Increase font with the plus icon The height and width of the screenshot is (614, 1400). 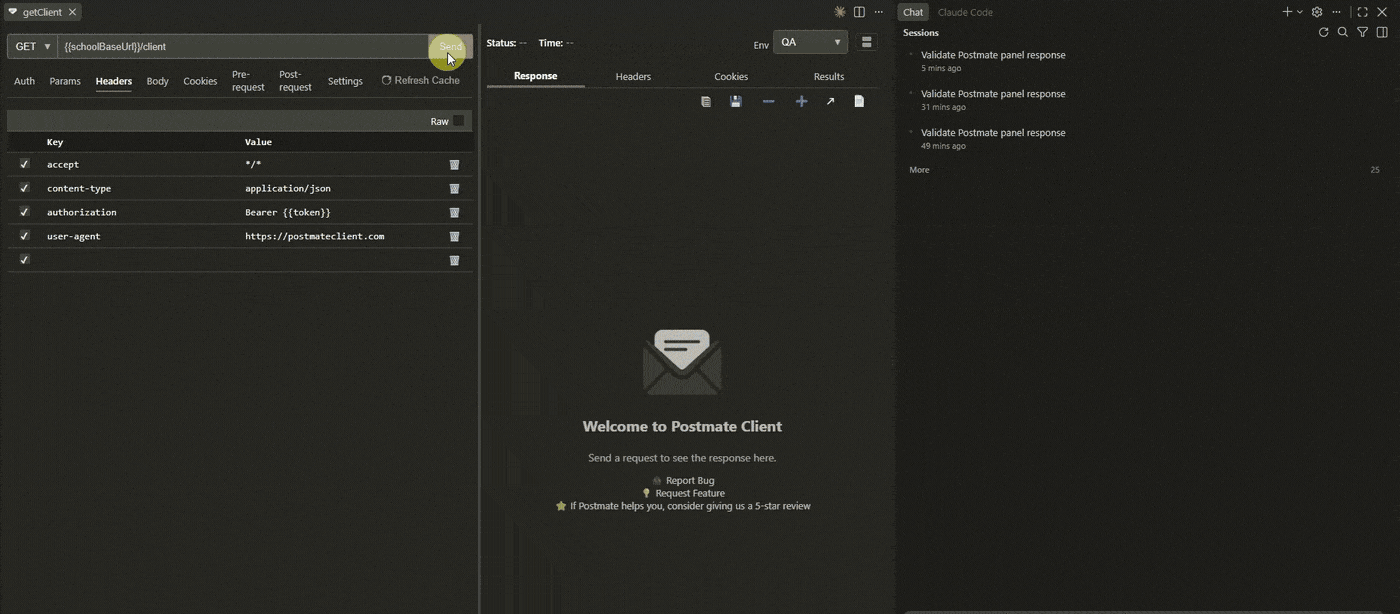click(801, 101)
